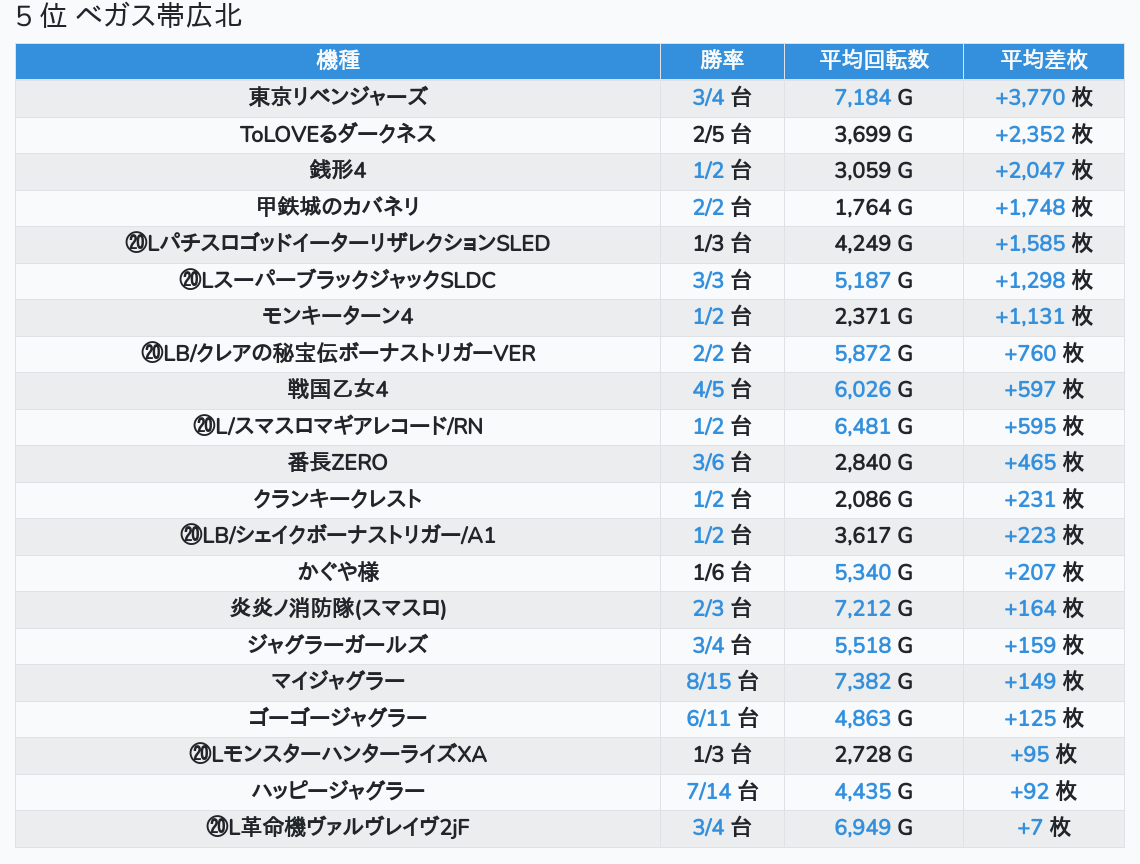Select the 銭形4 machine entry
Screen dimensions: 1140x864
(x=338, y=170)
